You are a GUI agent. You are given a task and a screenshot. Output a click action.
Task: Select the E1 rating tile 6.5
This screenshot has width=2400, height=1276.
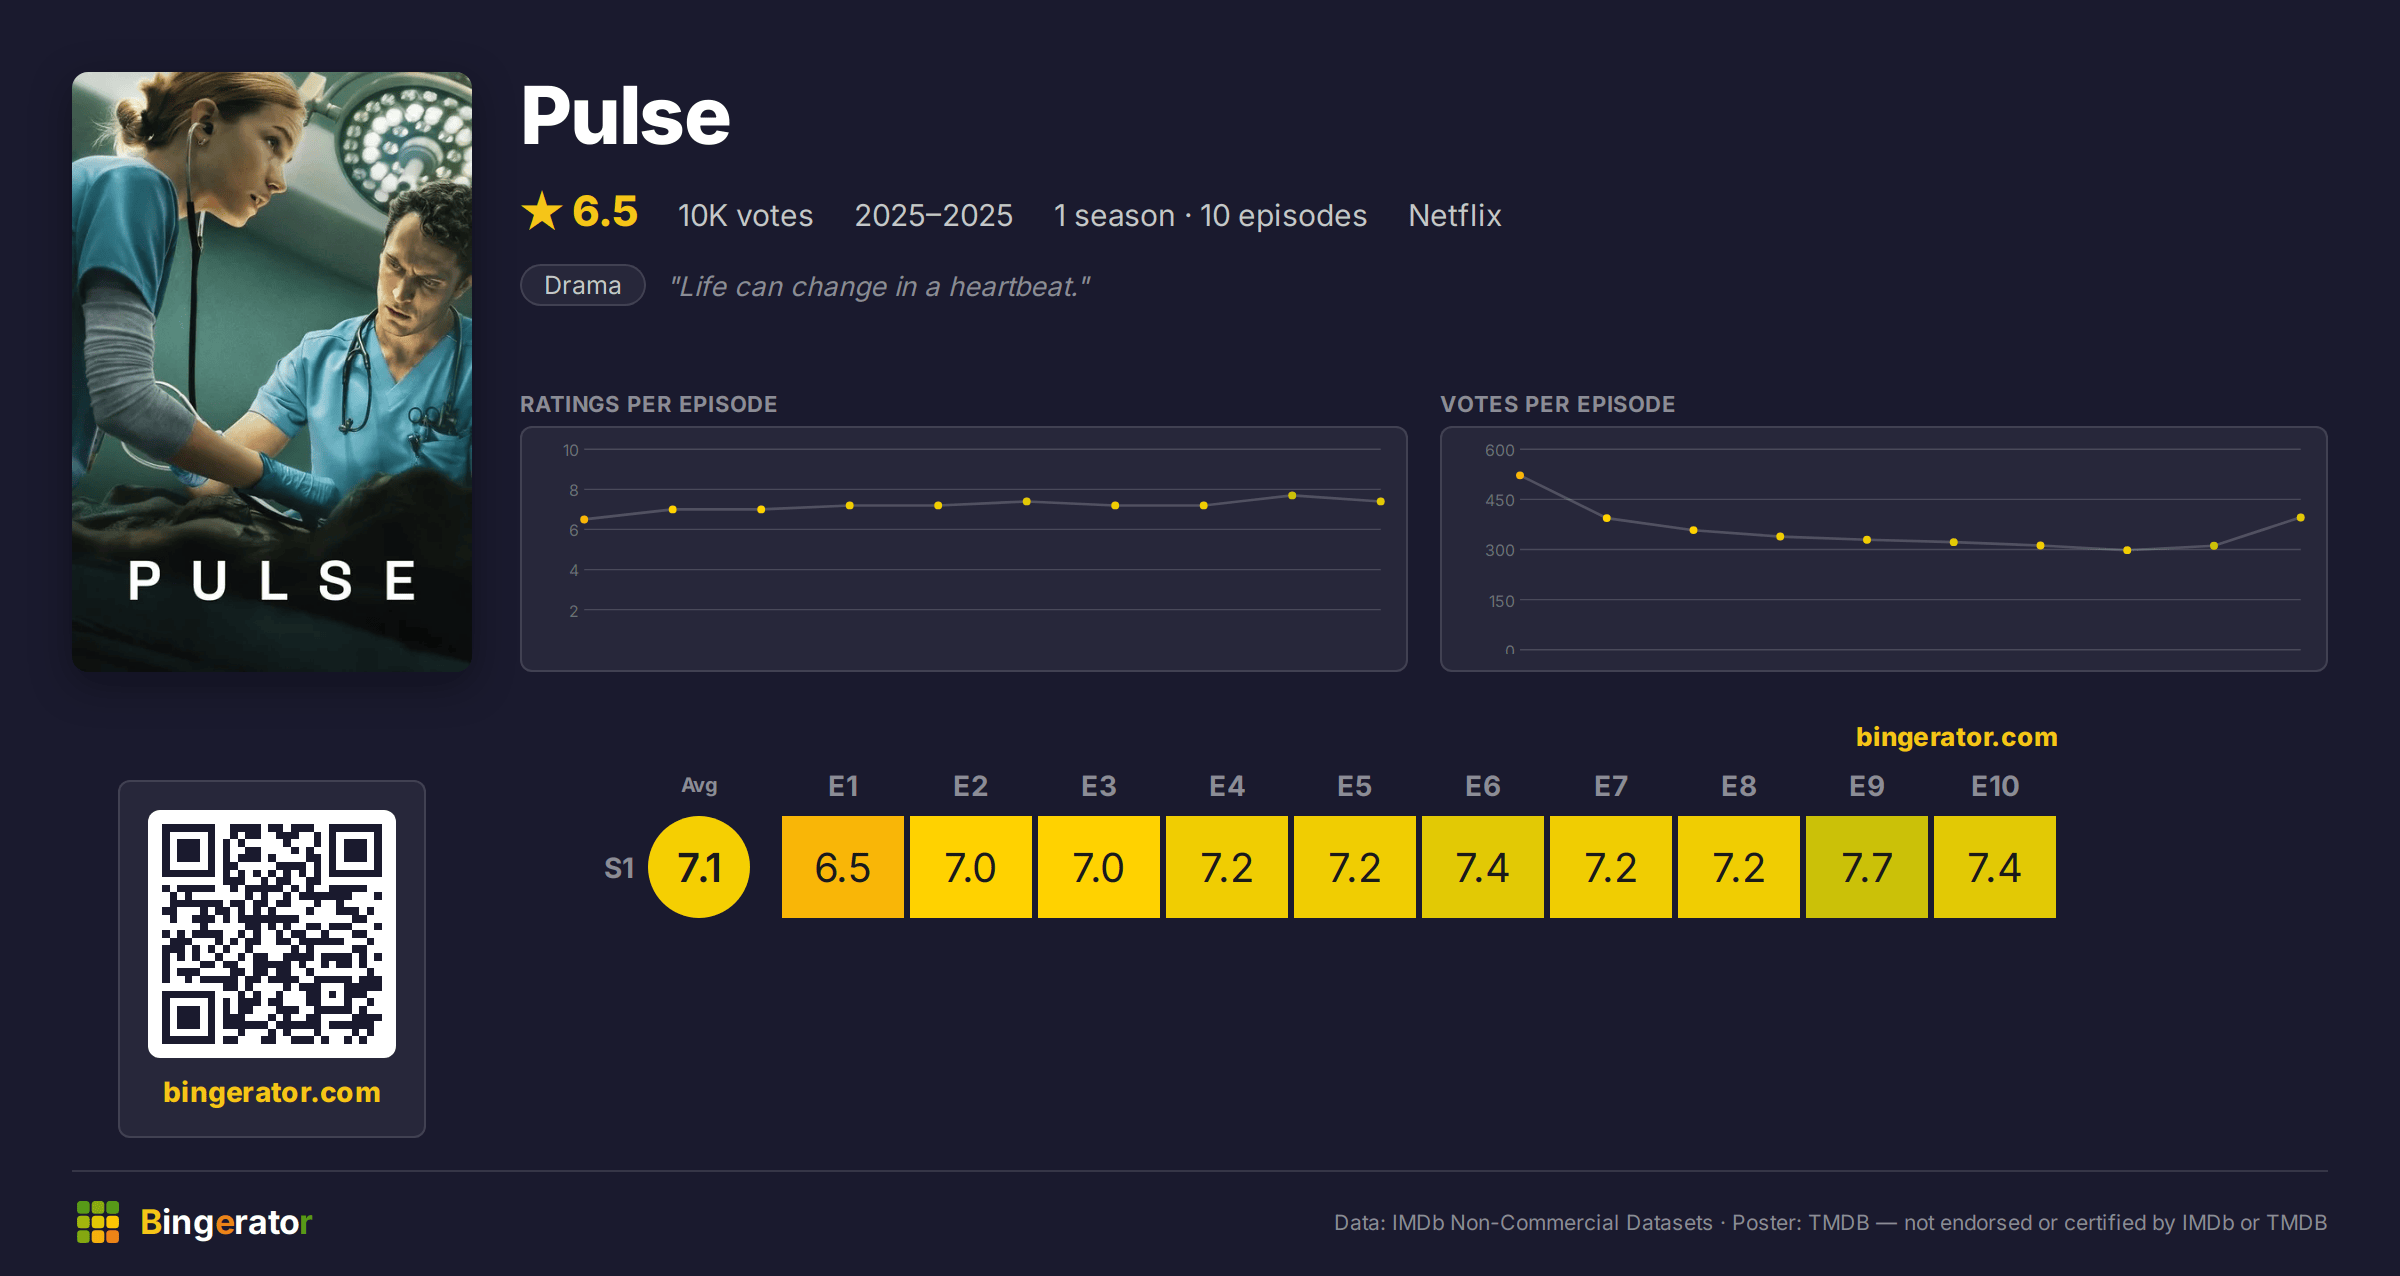coord(843,867)
